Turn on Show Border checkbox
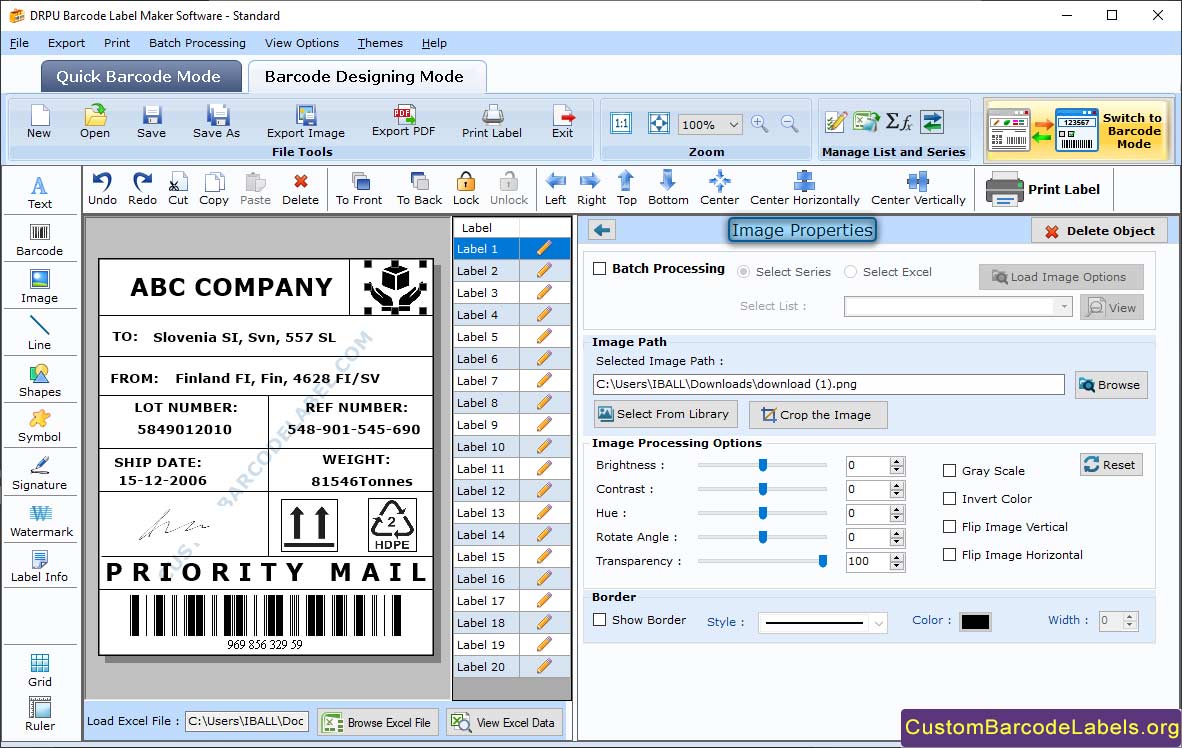 600,620
